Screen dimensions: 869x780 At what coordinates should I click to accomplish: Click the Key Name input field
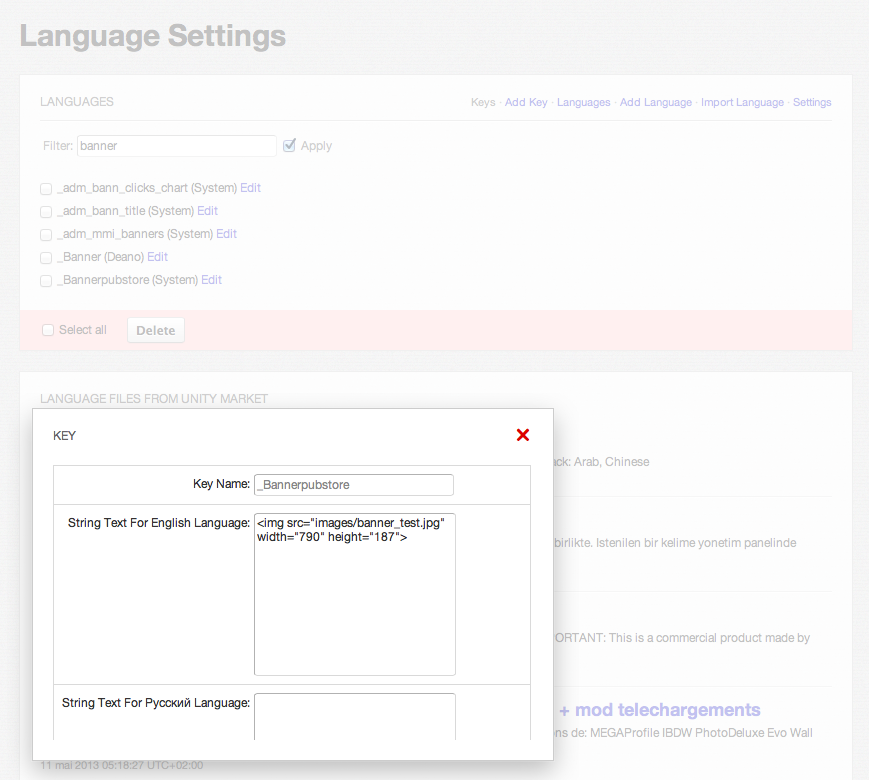tap(354, 485)
